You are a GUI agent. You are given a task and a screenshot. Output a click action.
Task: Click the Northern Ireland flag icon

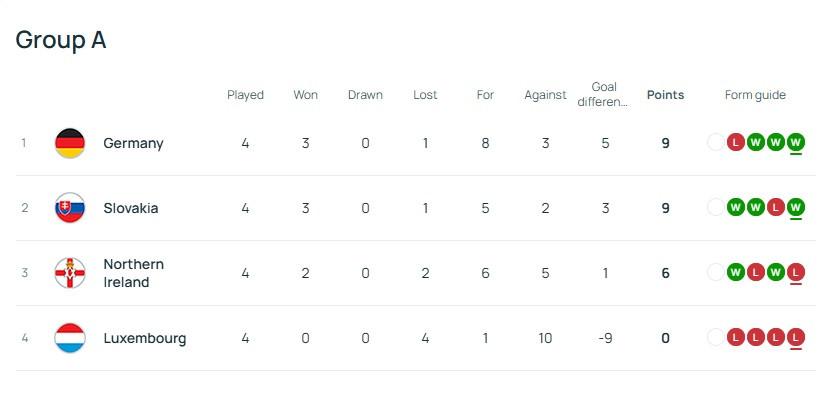click(70, 273)
